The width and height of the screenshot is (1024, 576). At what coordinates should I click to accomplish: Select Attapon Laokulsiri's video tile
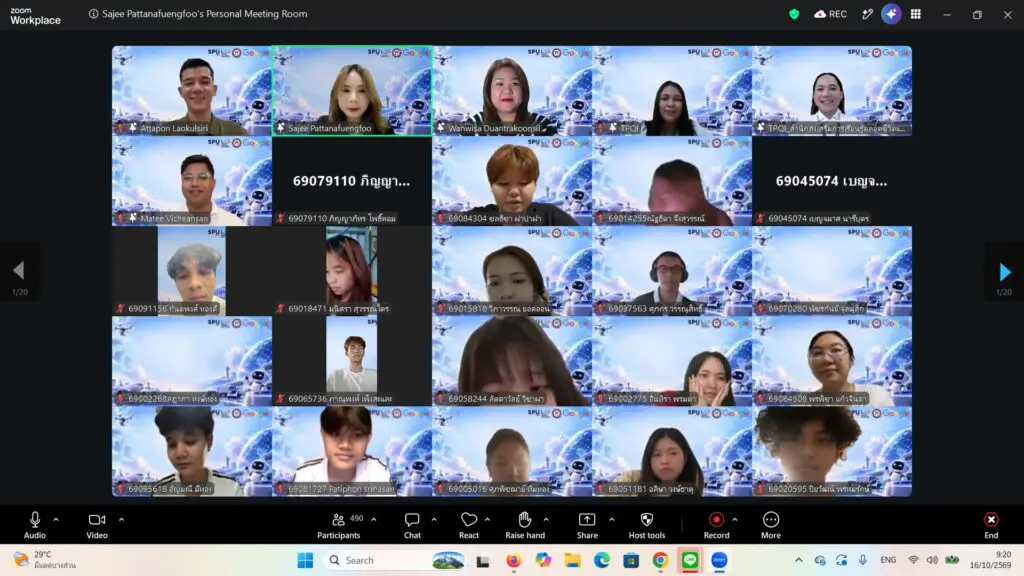[192, 91]
